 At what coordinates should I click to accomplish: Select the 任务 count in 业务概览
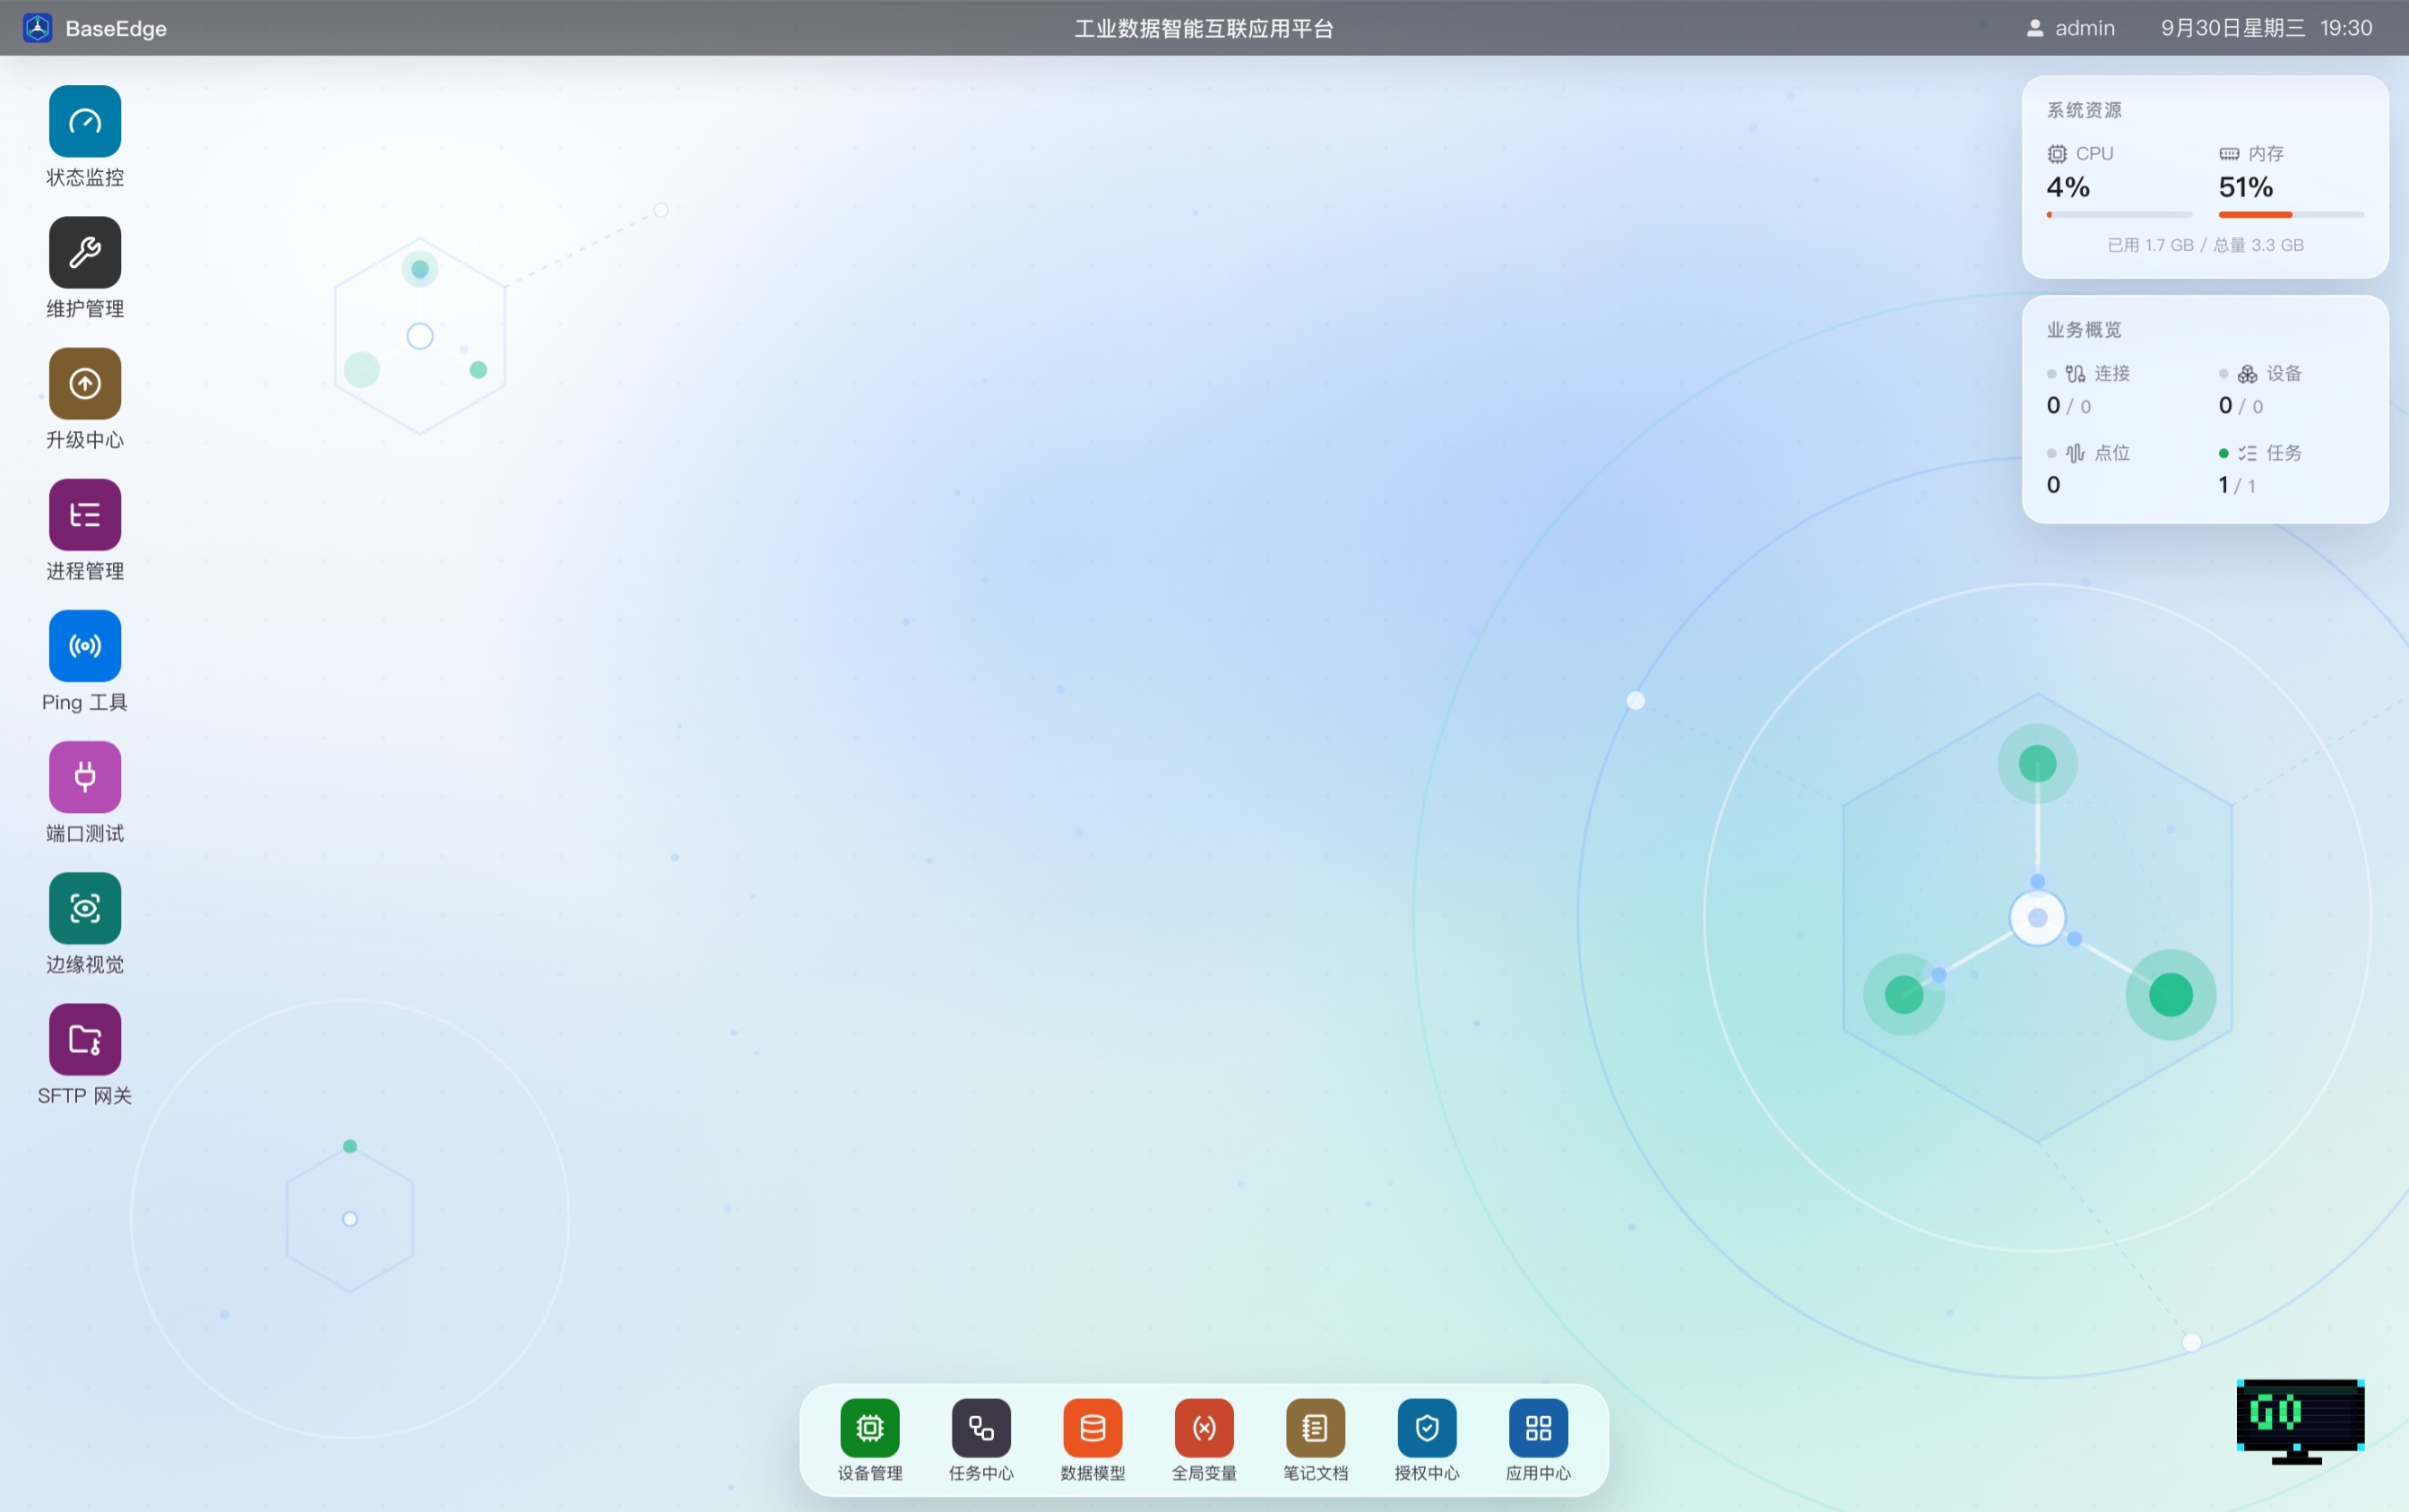(x=2237, y=485)
